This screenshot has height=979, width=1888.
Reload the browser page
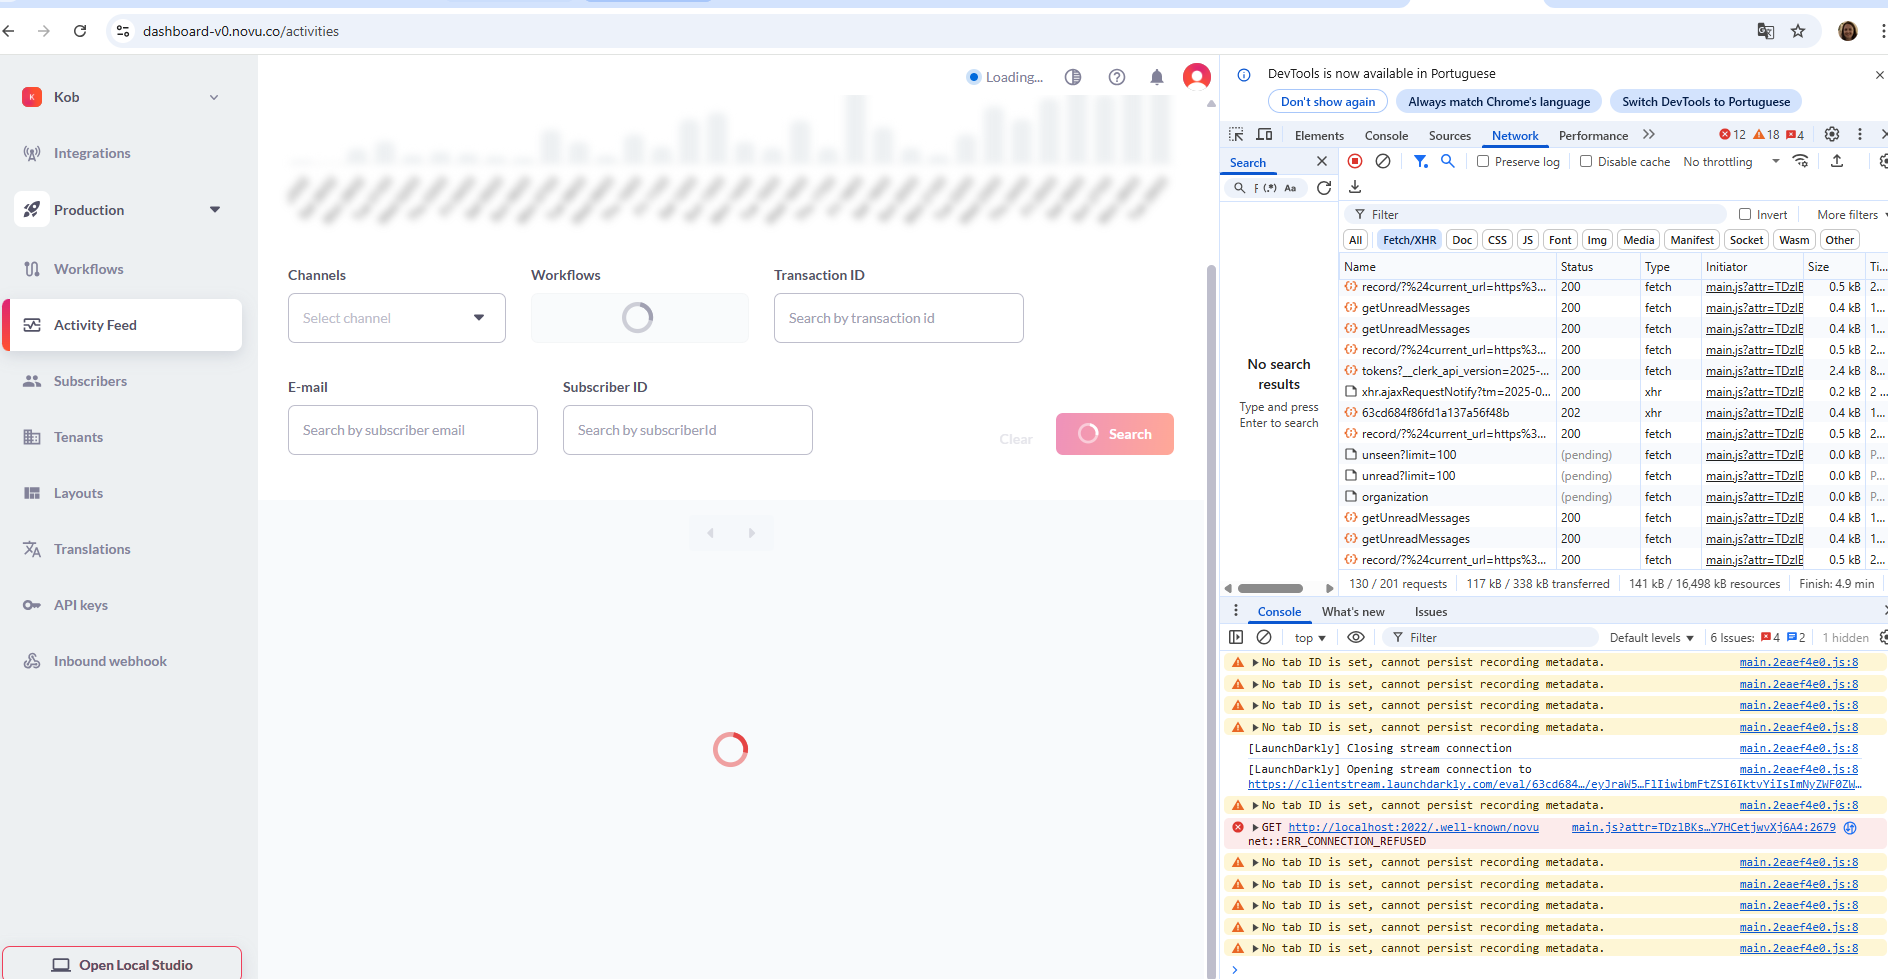(x=80, y=31)
